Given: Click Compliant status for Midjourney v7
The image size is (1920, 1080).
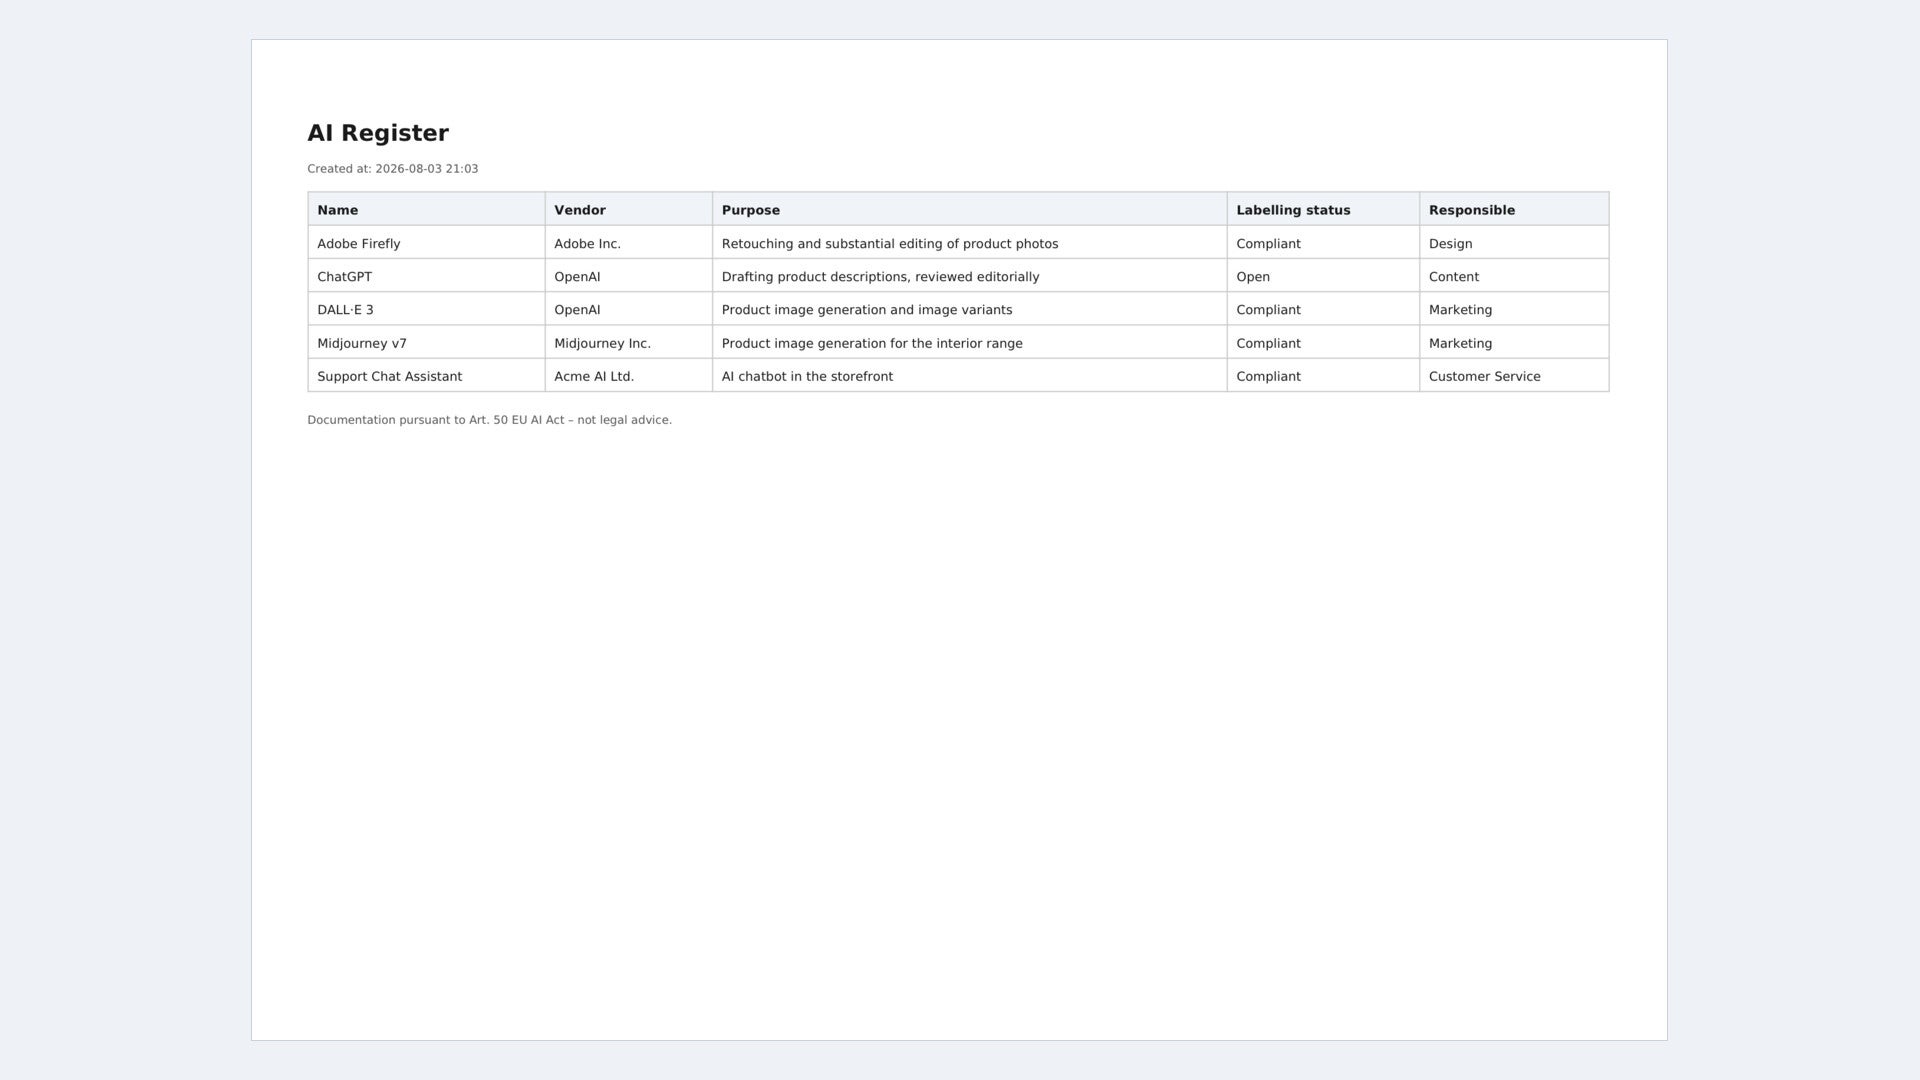Looking at the screenshot, I should tap(1323, 342).
